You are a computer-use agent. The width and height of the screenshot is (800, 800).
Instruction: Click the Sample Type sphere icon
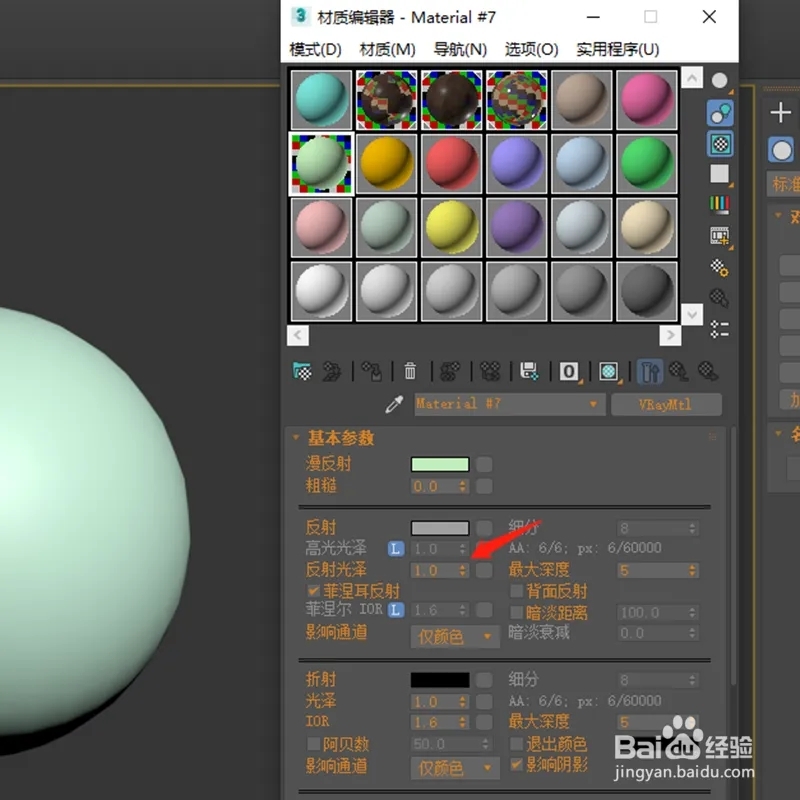[720, 82]
